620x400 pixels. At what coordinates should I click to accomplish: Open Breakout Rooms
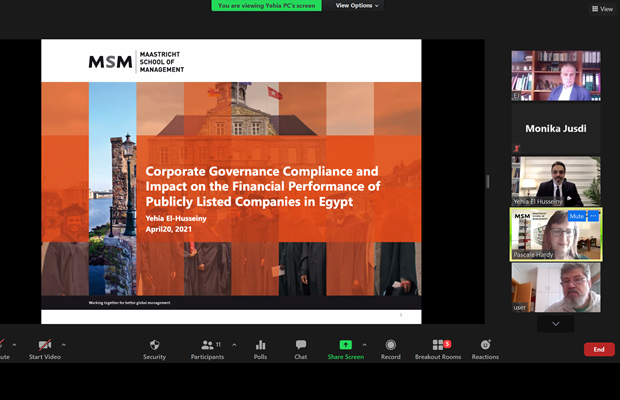(x=438, y=350)
